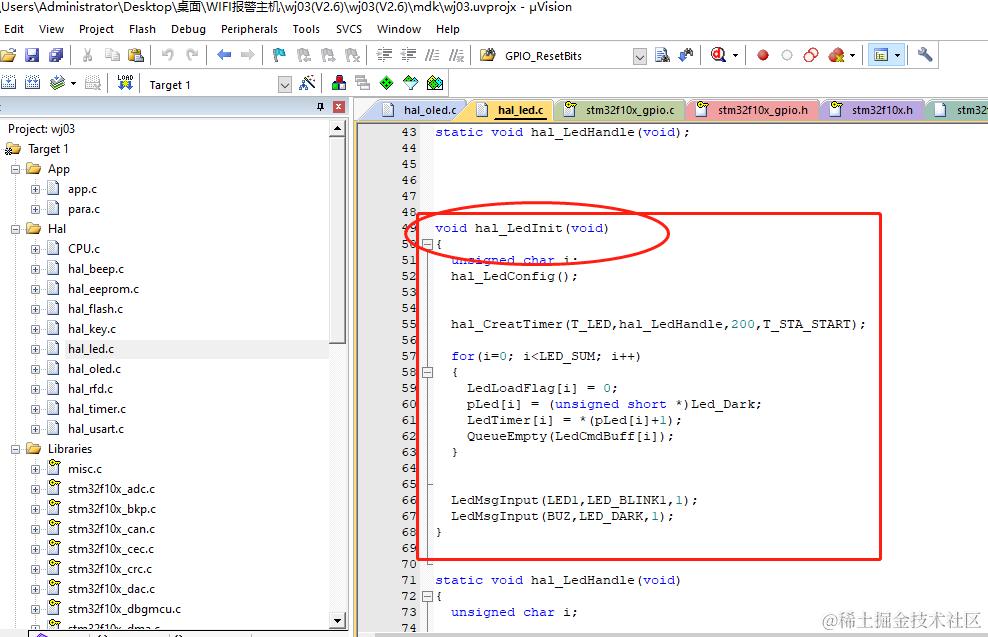Image resolution: width=988 pixels, height=637 pixels.
Task: Open the Project menu
Action: point(96,29)
